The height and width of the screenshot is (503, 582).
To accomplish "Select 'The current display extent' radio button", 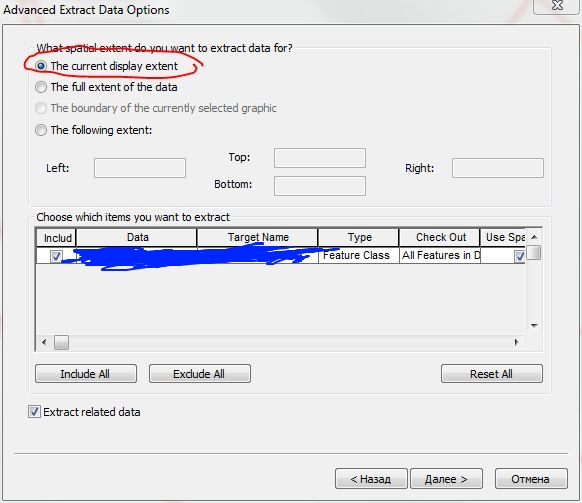I will [x=40, y=66].
